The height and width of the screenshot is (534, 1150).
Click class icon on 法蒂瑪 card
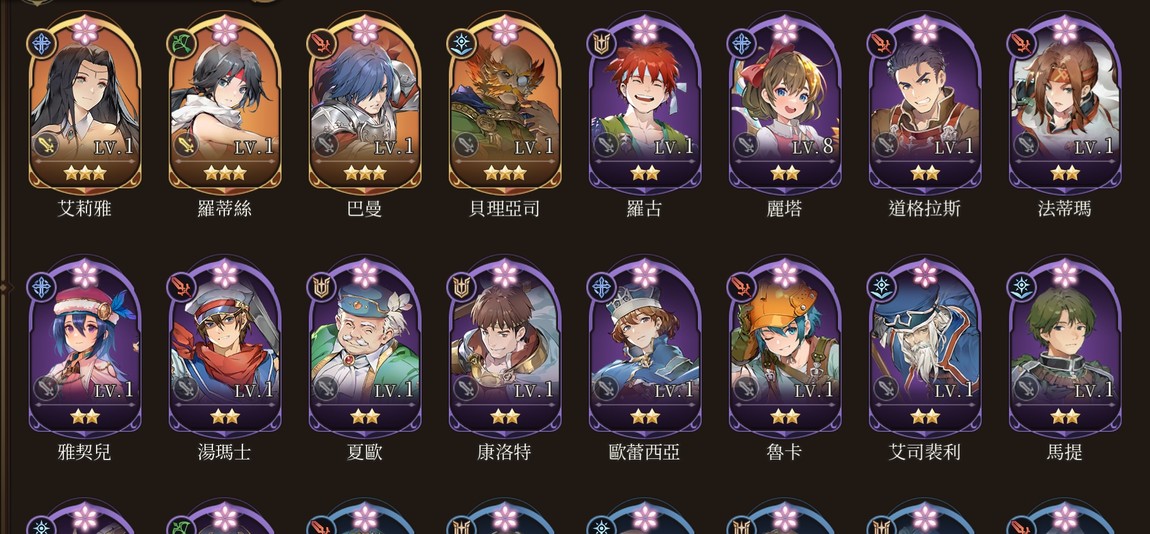point(1022,44)
